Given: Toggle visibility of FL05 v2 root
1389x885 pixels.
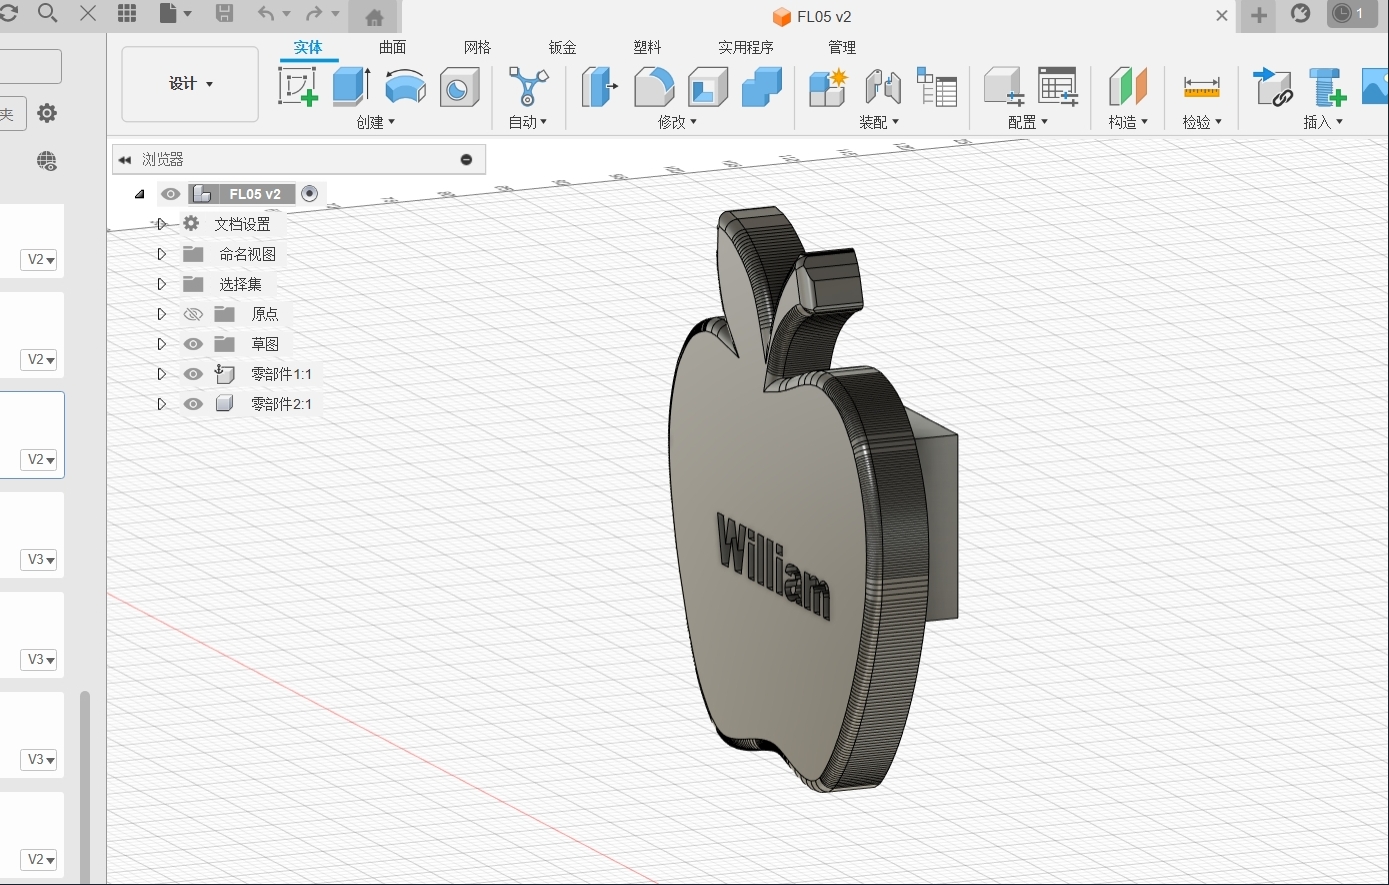Looking at the screenshot, I should (171, 194).
